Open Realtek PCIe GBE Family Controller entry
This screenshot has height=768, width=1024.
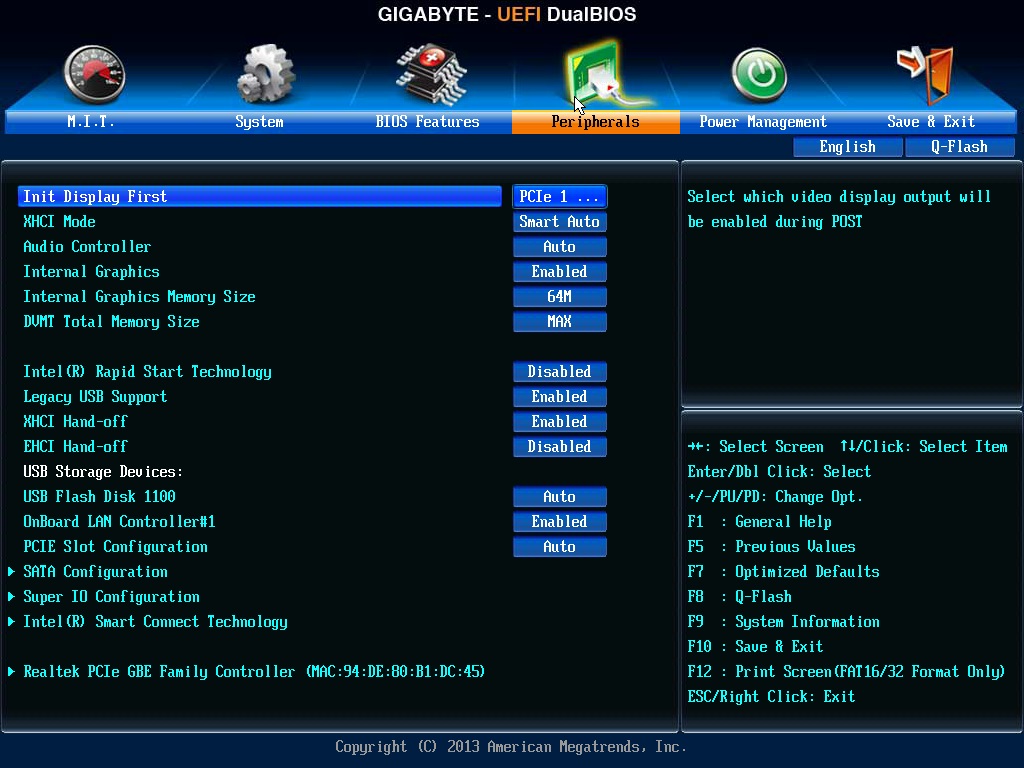[254, 671]
